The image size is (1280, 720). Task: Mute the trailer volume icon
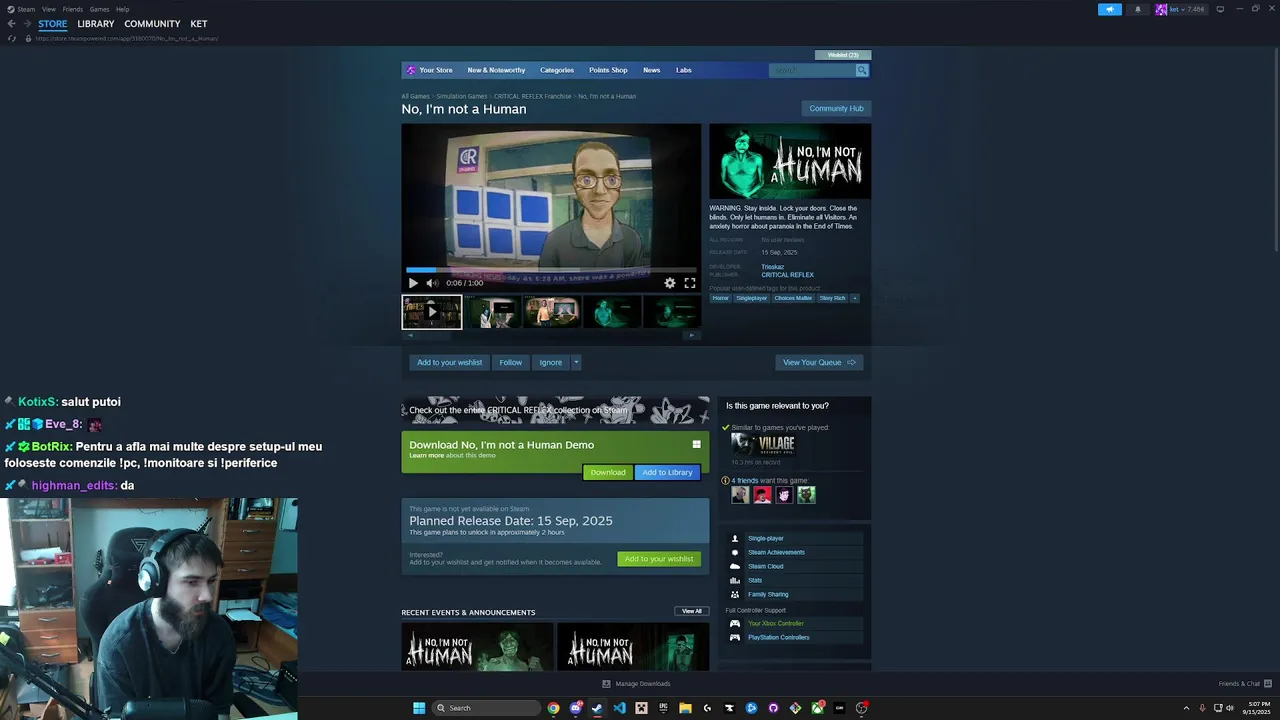[x=432, y=283]
